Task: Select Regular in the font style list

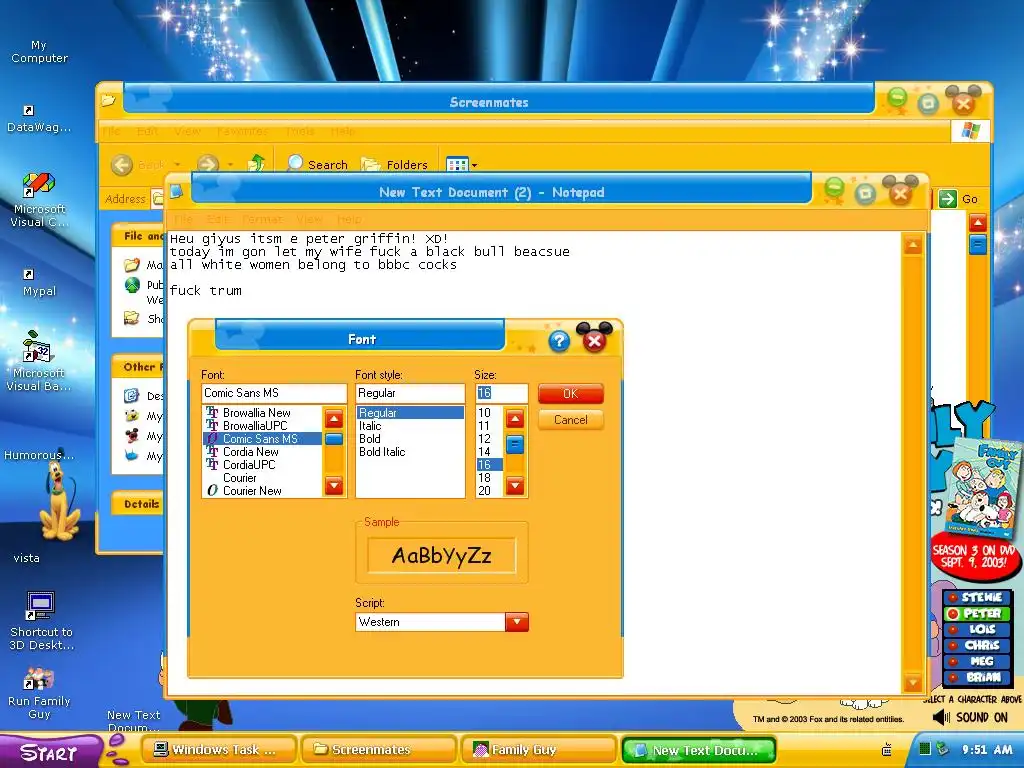Action: (410, 413)
